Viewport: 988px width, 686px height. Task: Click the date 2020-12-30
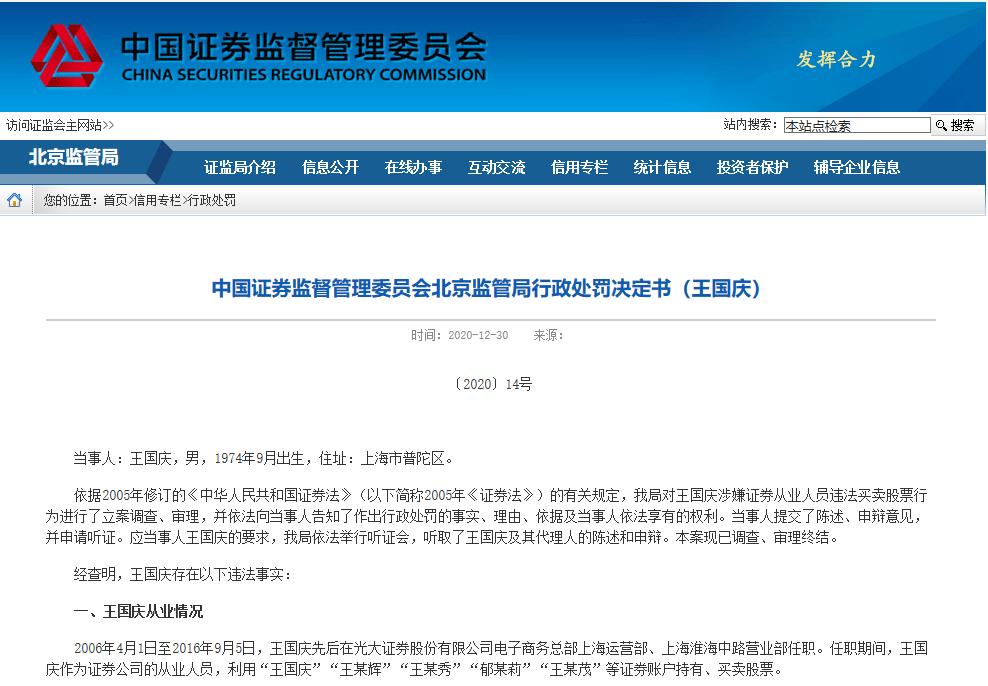(x=478, y=335)
